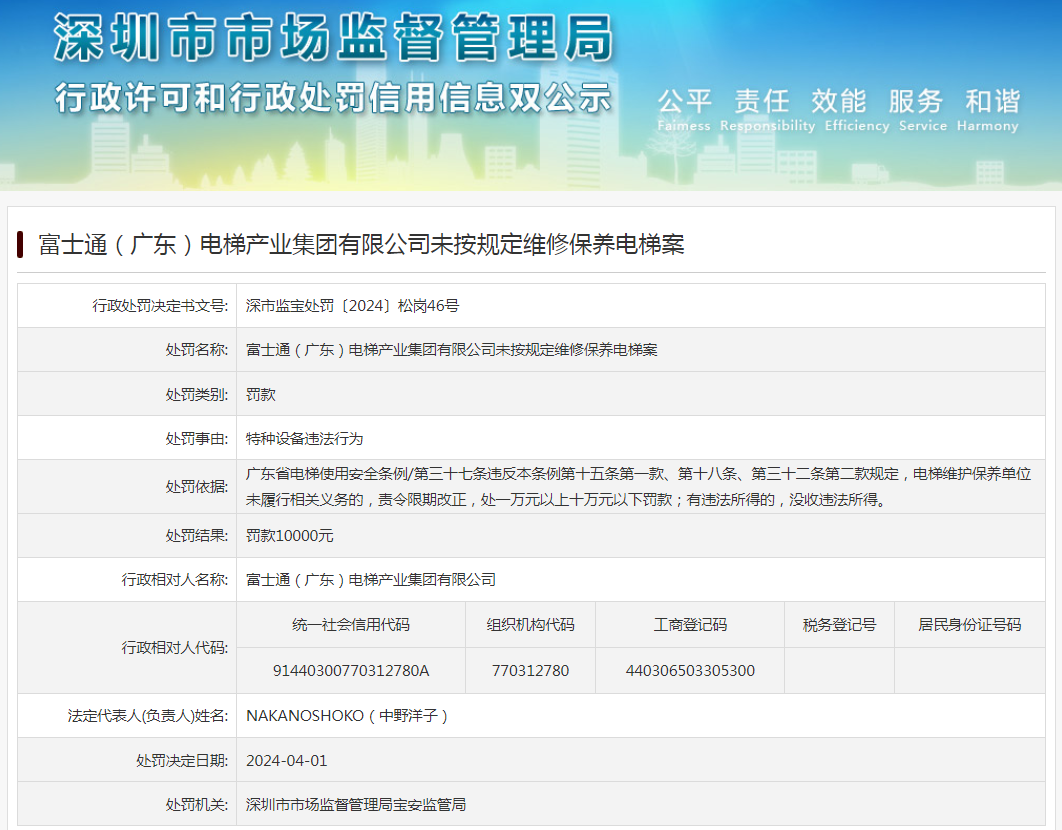Click the party name 富士通（广东）电梯产业集团有限公司 in 行政相对人名称 row
The width and height of the screenshot is (1062, 830).
(x=370, y=579)
